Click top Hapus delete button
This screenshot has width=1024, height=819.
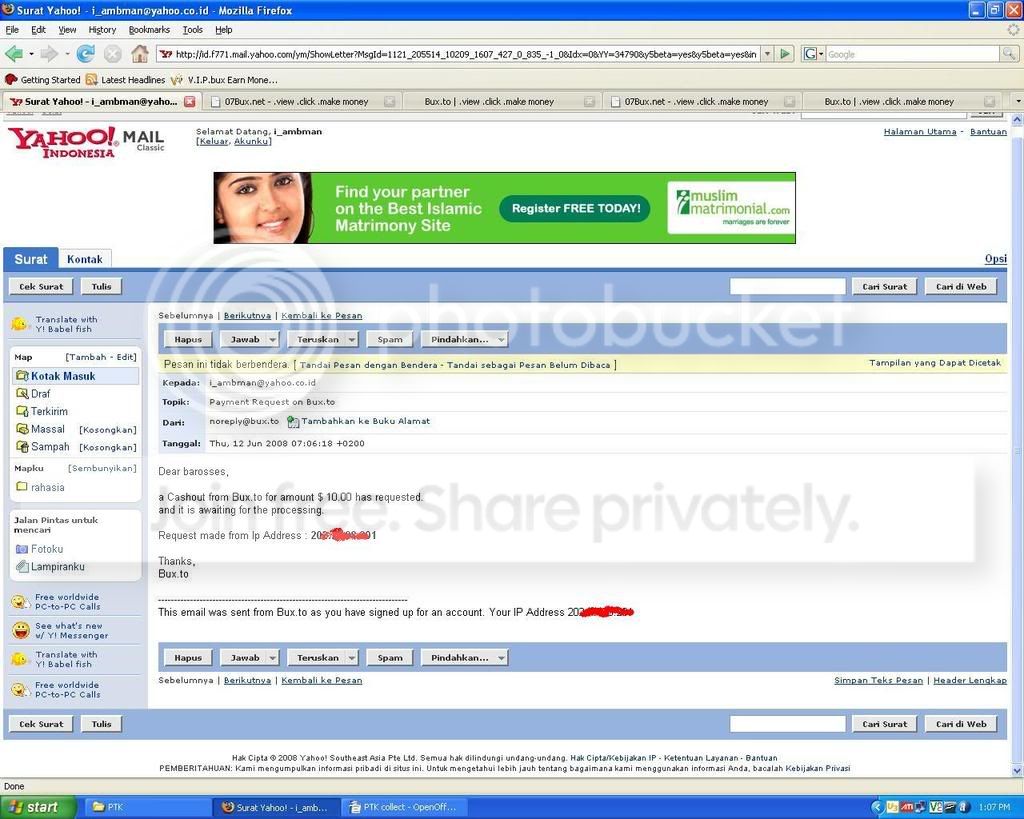188,340
